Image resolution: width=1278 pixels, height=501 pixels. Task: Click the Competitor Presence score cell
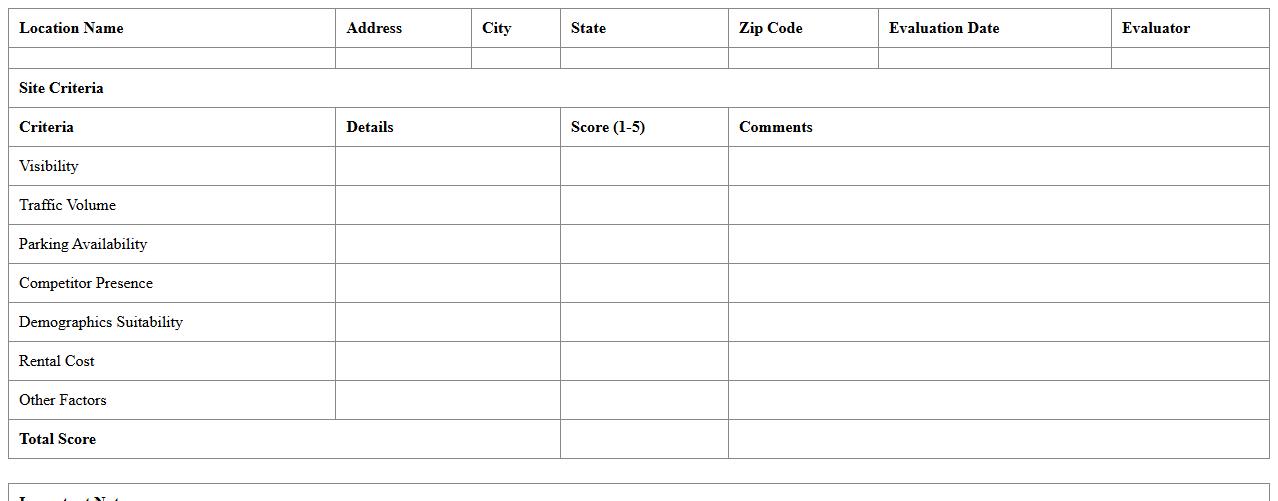644,283
